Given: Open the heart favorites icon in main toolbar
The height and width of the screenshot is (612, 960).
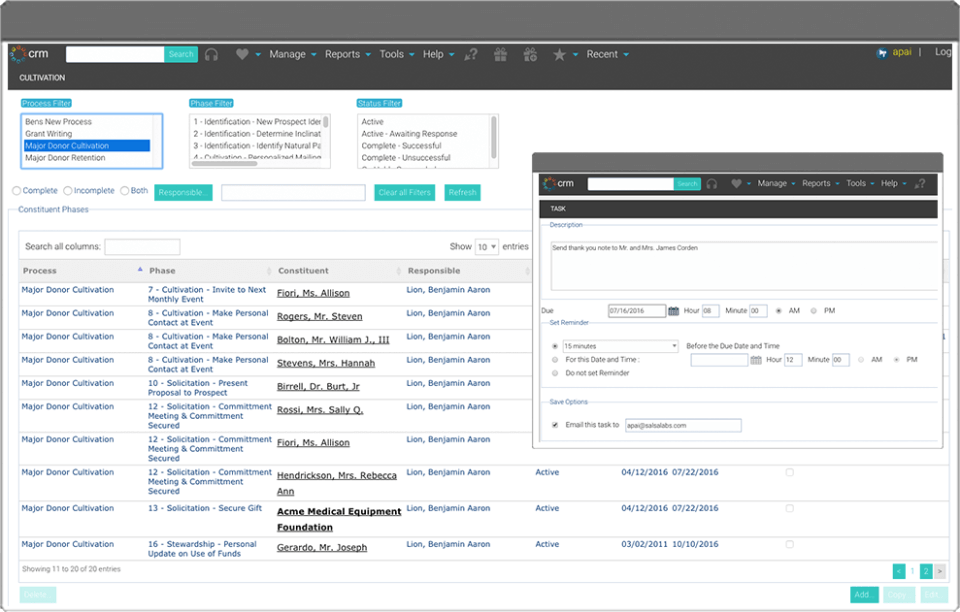Looking at the screenshot, I should 242,54.
